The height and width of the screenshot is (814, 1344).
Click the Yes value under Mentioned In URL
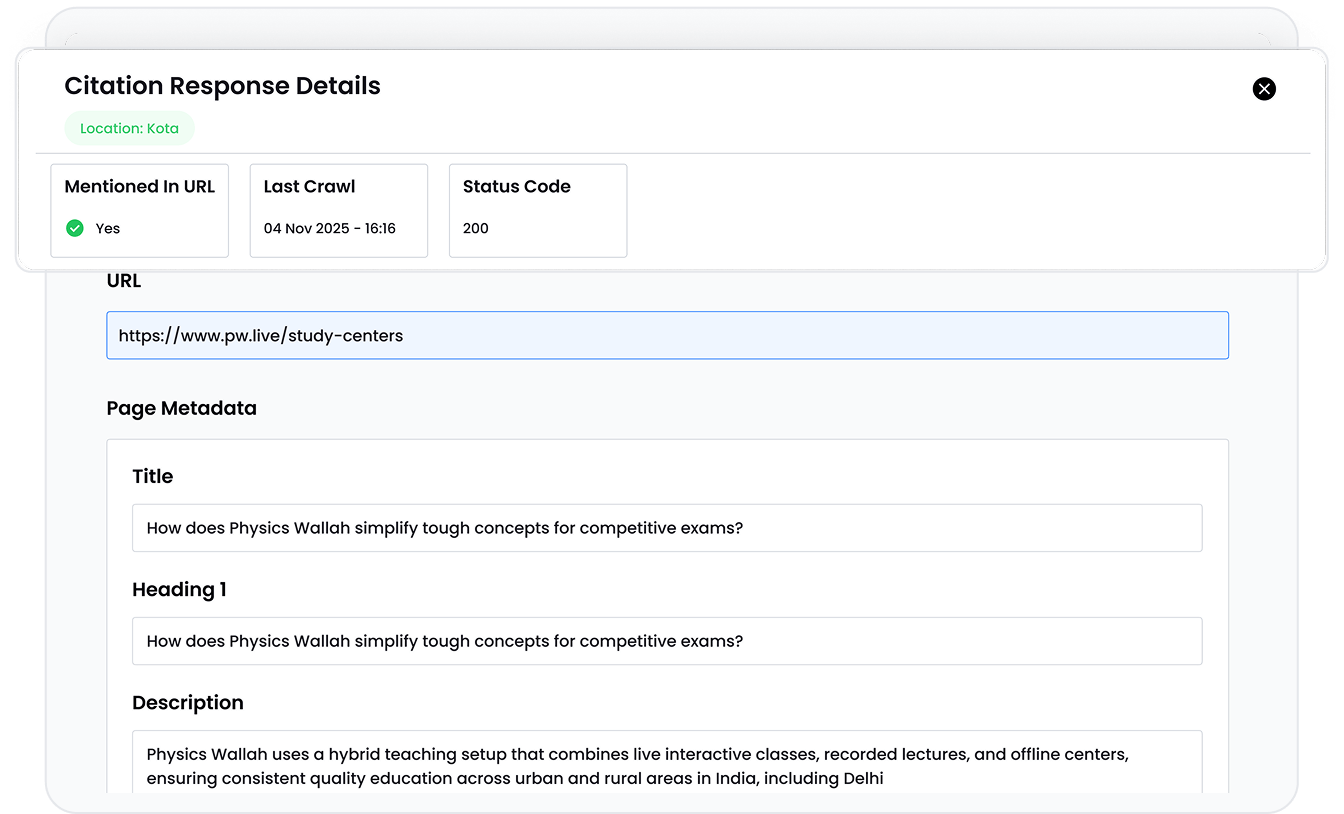click(x=108, y=228)
